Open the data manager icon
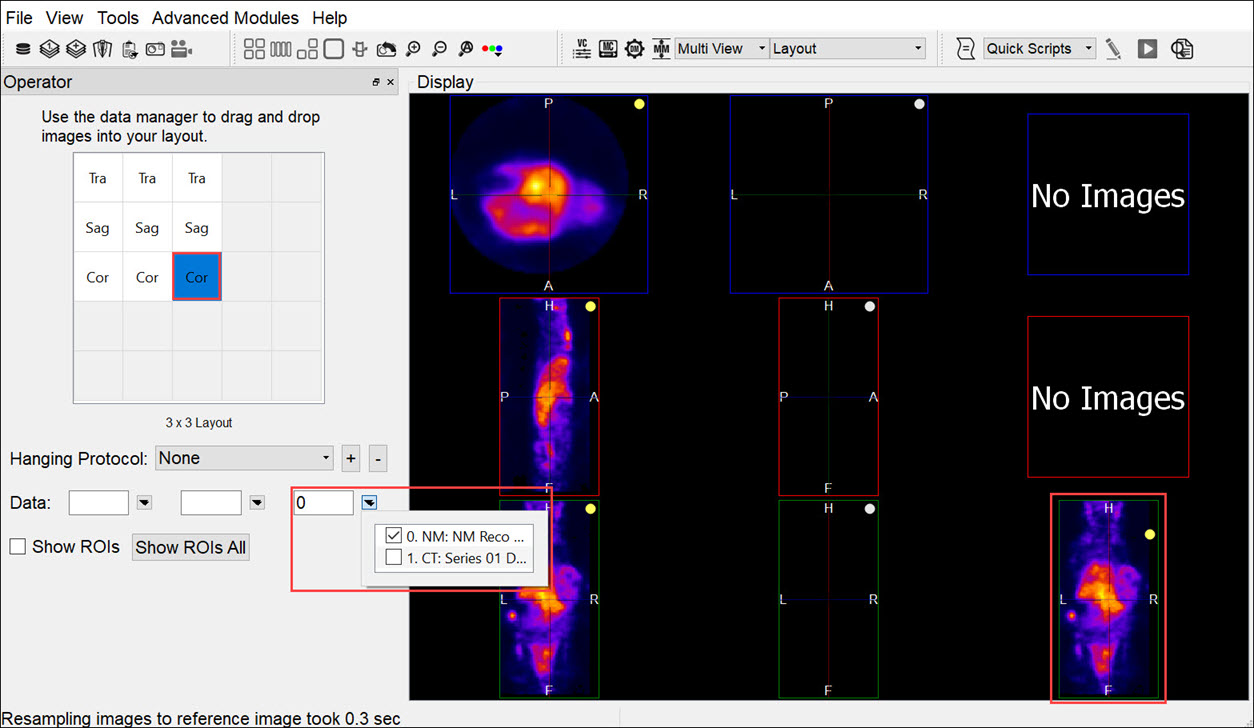1254x728 pixels. (x=22, y=48)
